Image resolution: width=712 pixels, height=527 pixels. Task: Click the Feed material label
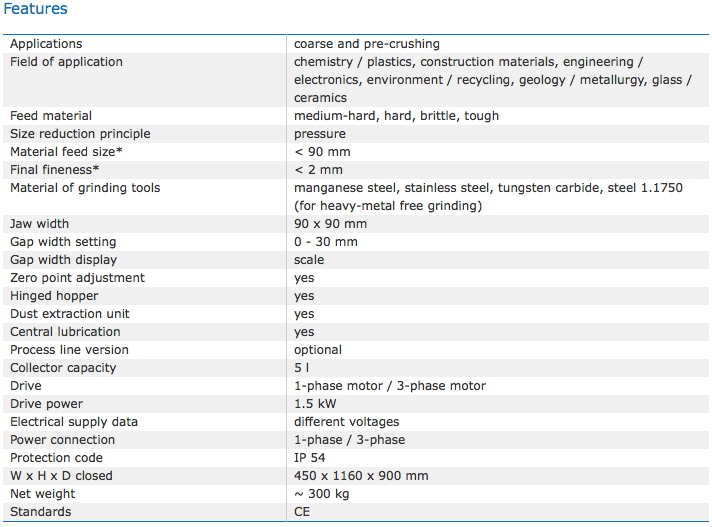pos(51,116)
